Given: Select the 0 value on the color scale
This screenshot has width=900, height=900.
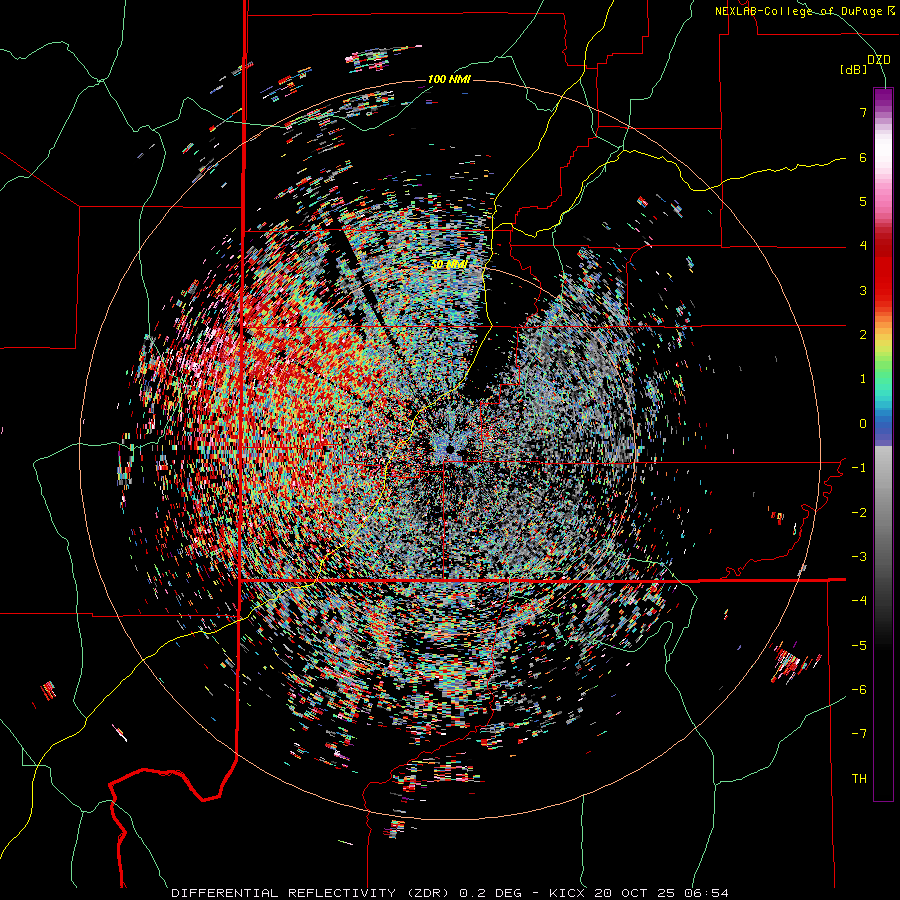Looking at the screenshot, I should coord(863,424).
